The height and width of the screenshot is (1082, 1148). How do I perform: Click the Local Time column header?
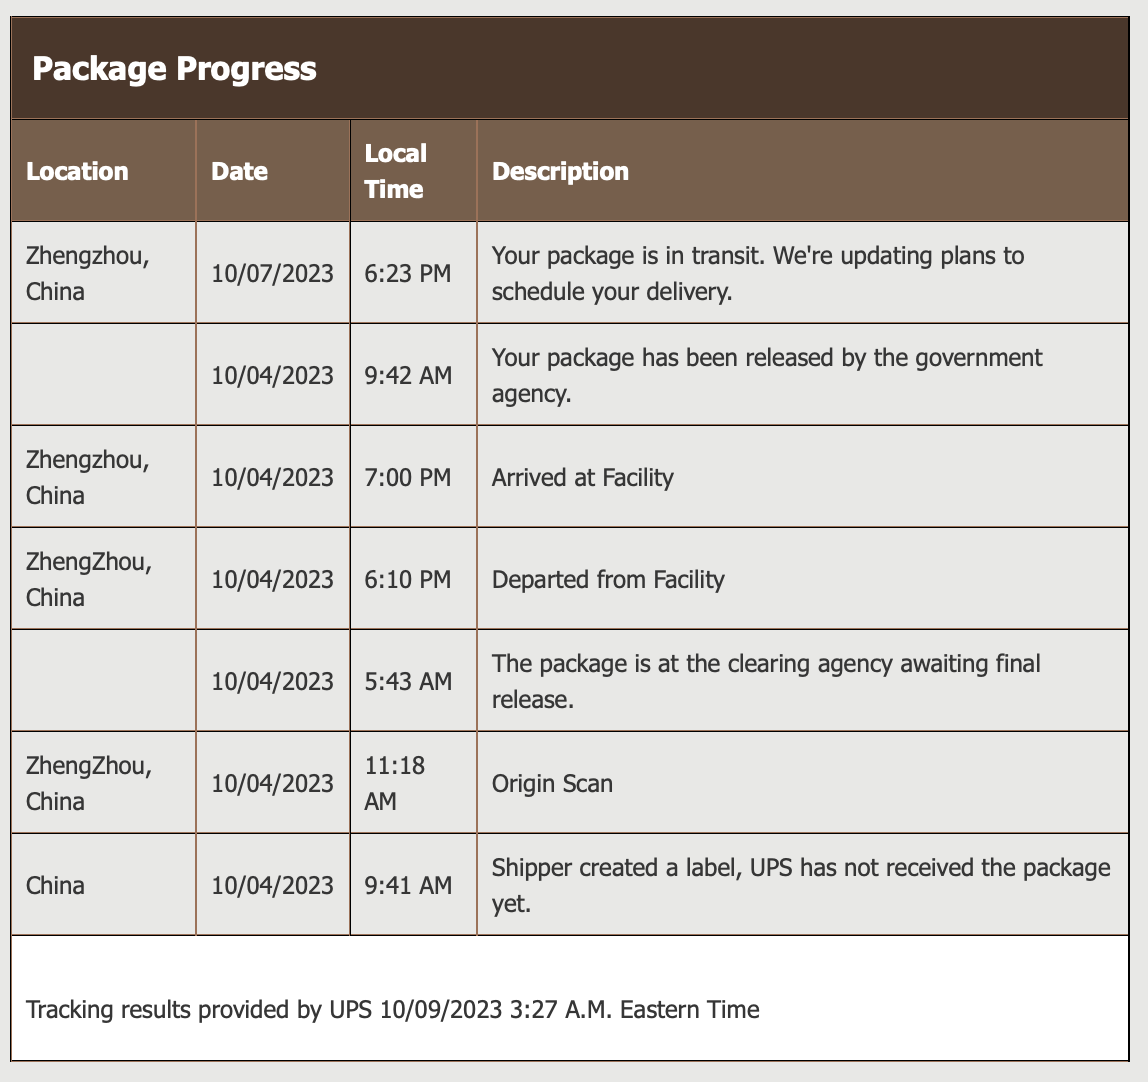click(x=395, y=171)
